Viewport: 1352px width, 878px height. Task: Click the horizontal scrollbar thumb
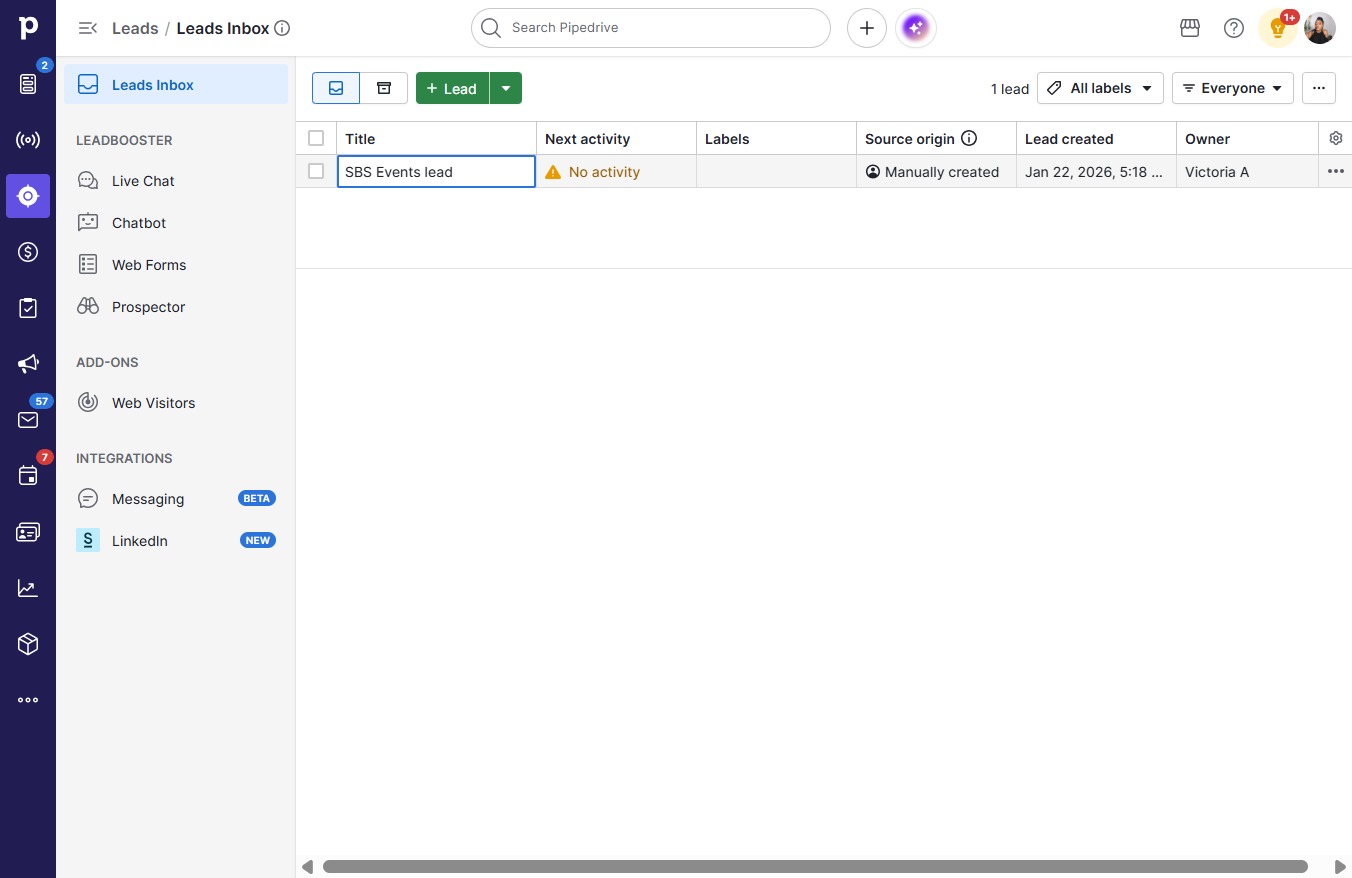[x=815, y=866]
